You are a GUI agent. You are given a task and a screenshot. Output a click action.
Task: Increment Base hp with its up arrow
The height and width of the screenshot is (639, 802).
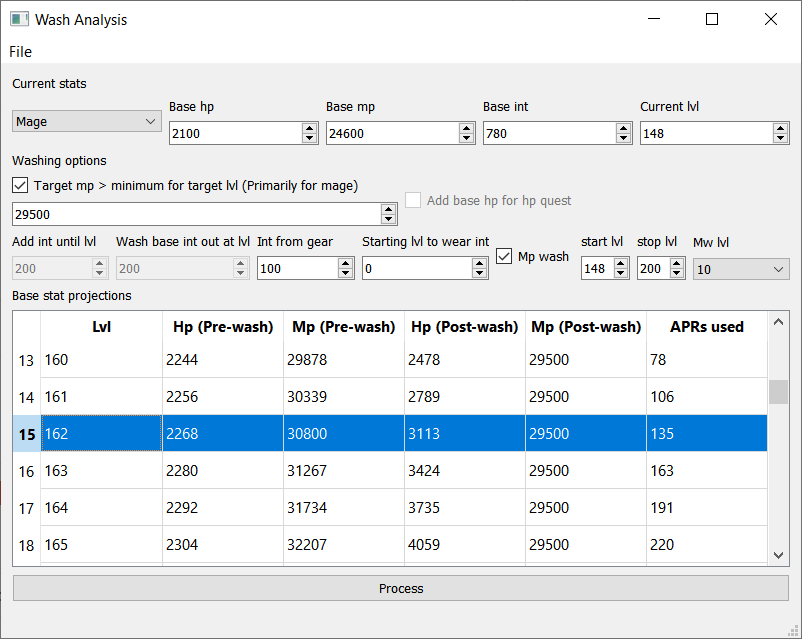[x=309, y=128]
